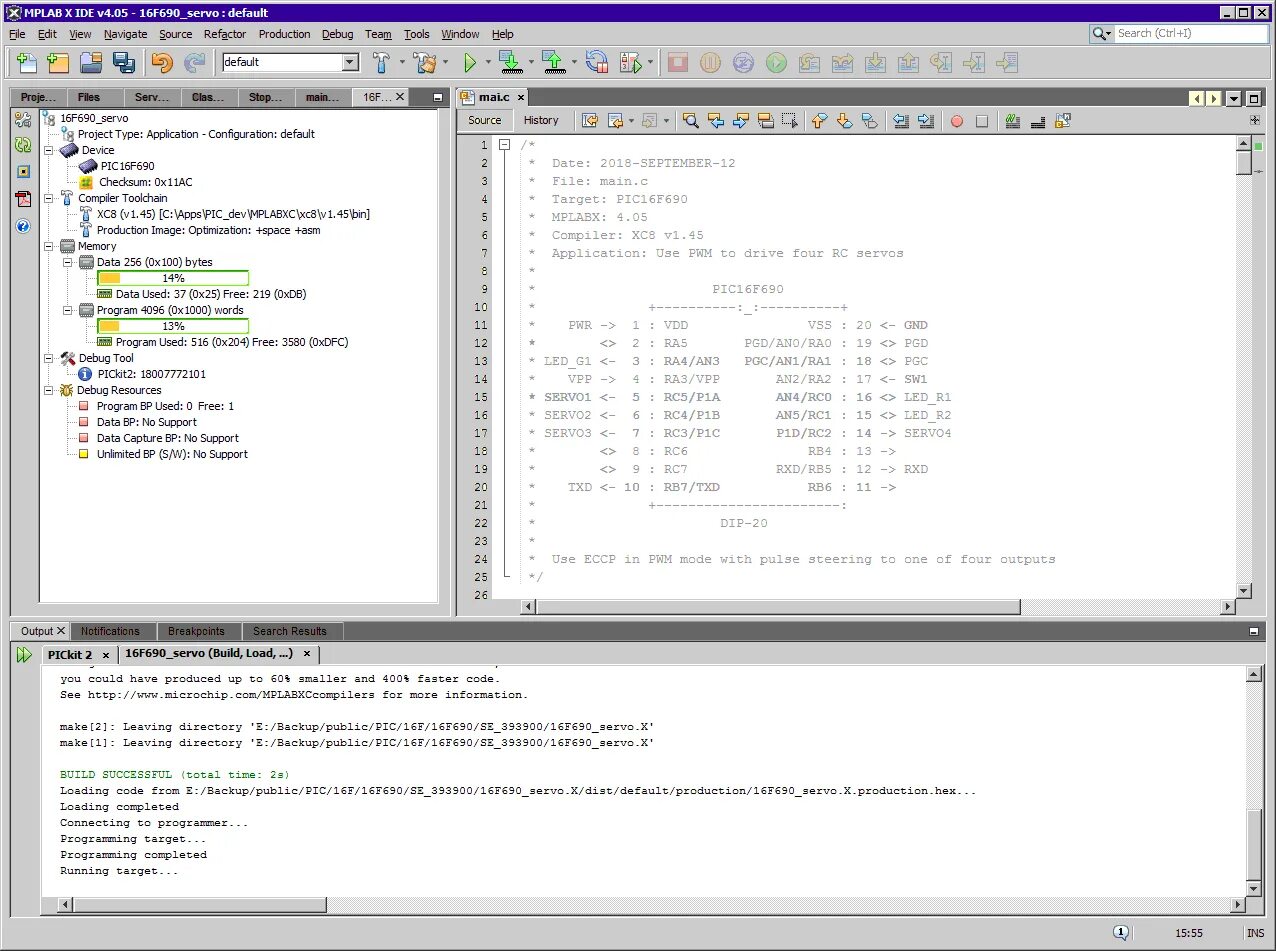This screenshot has width=1276, height=951.
Task: Open a project with the folder icon
Action: 91,62
